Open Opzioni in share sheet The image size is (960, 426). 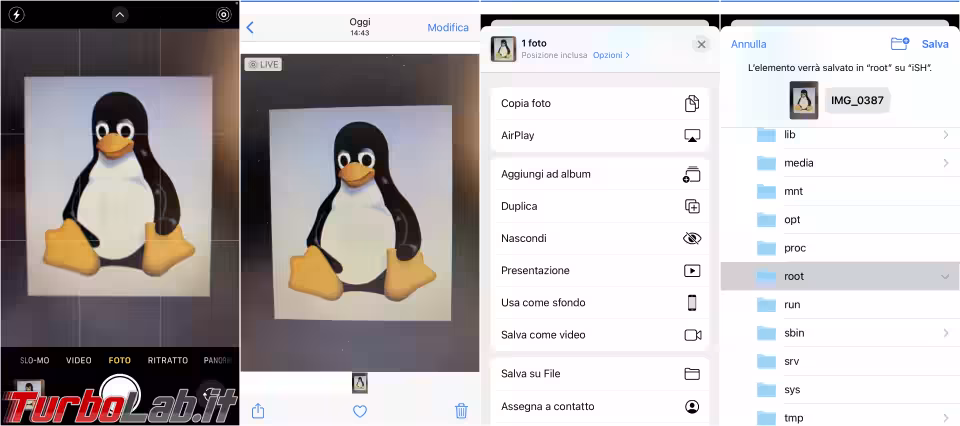(x=611, y=55)
